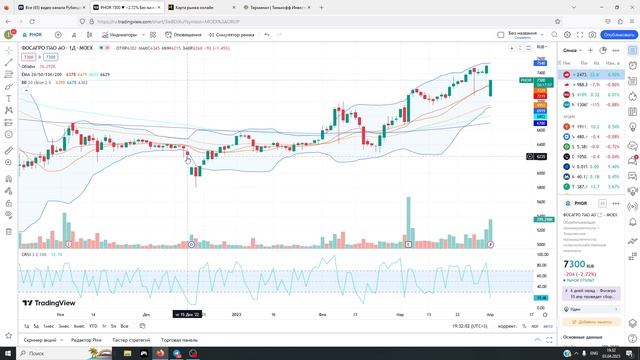Add a symbol to watchlist plus icon
Image resolution: width=640 pixels, height=360 pixels.
pos(590,50)
